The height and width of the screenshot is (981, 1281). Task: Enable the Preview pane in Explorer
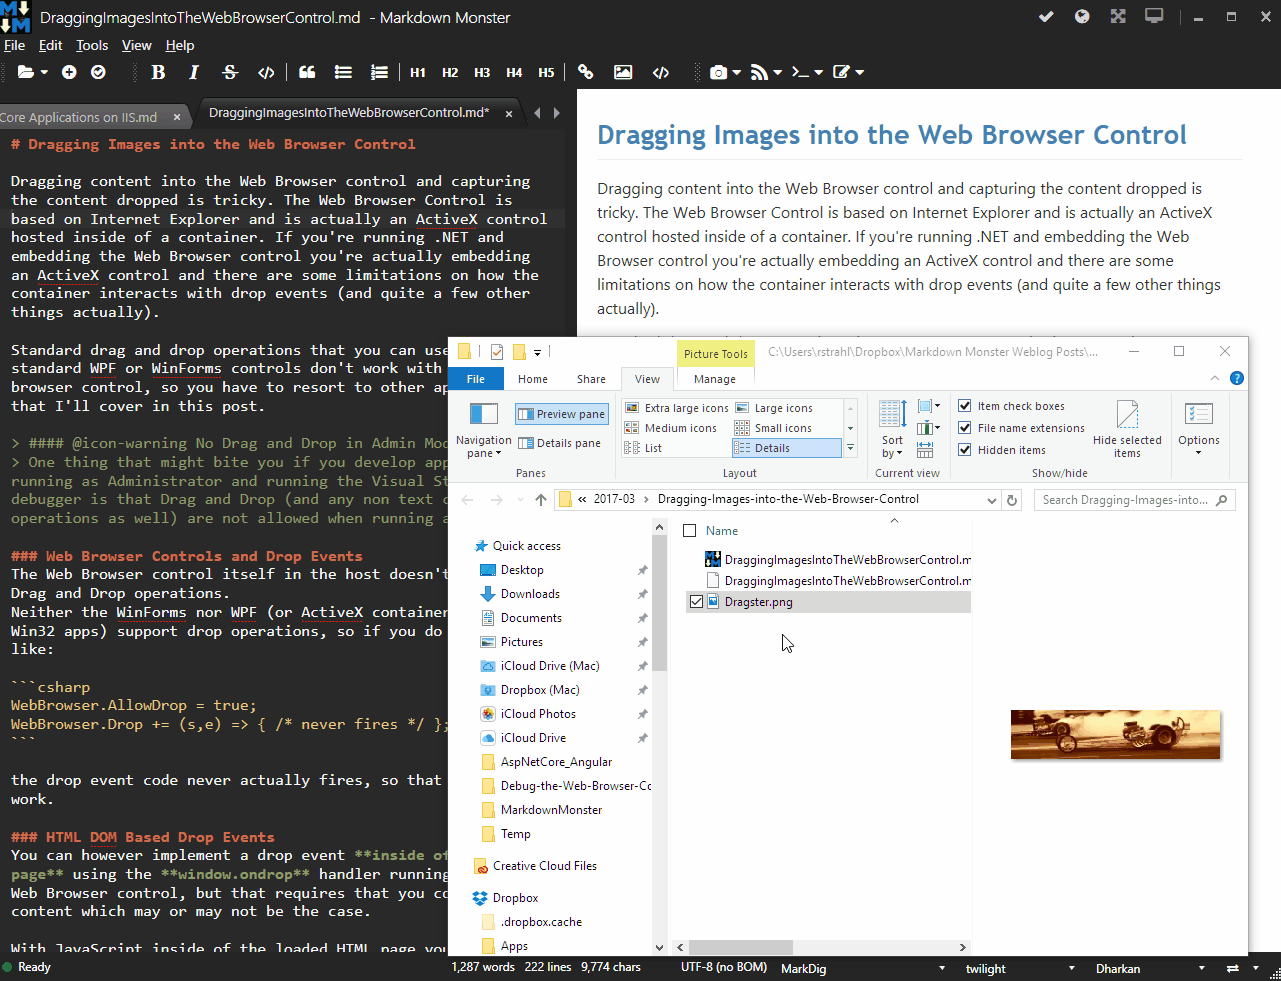(561, 413)
